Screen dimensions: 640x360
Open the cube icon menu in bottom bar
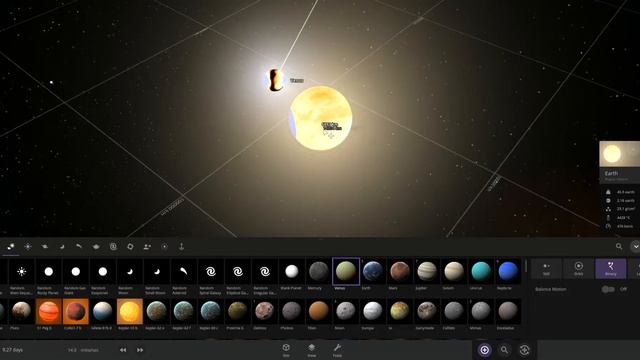pos(286,350)
